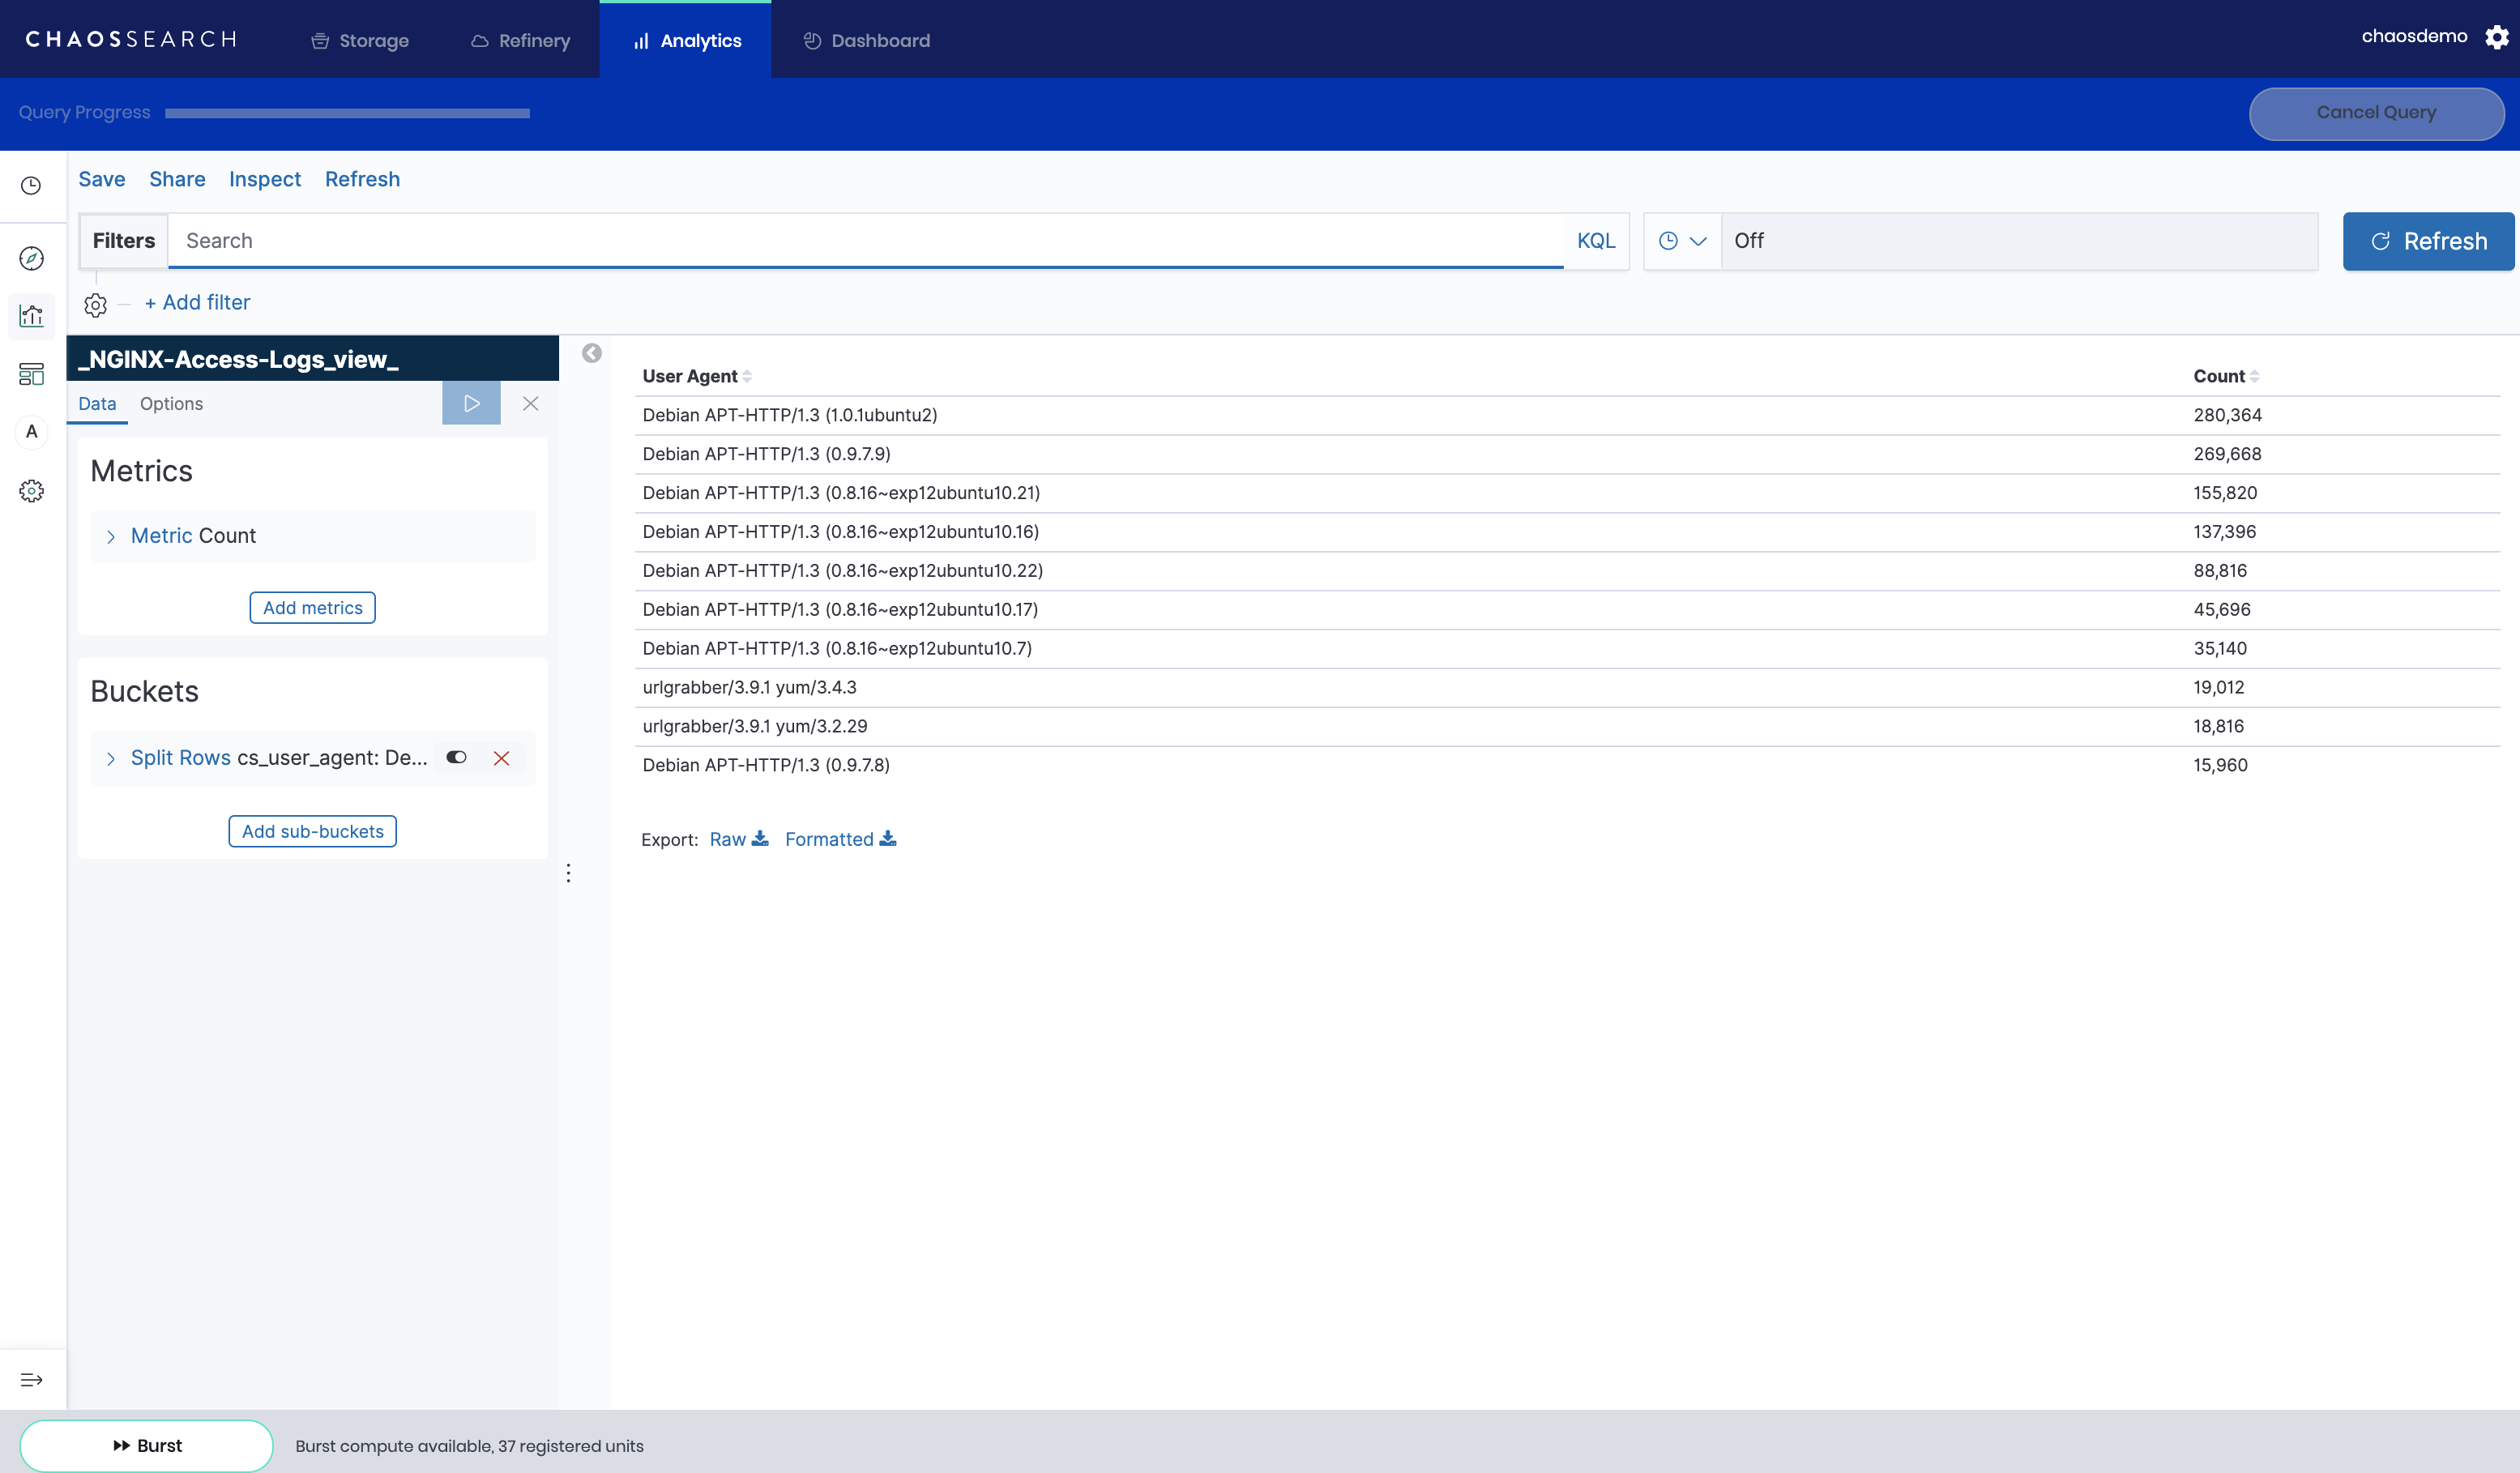2520x1473 pixels.
Task: Open the Dashboard layout icon in sidebar
Action: pyautogui.click(x=31, y=374)
